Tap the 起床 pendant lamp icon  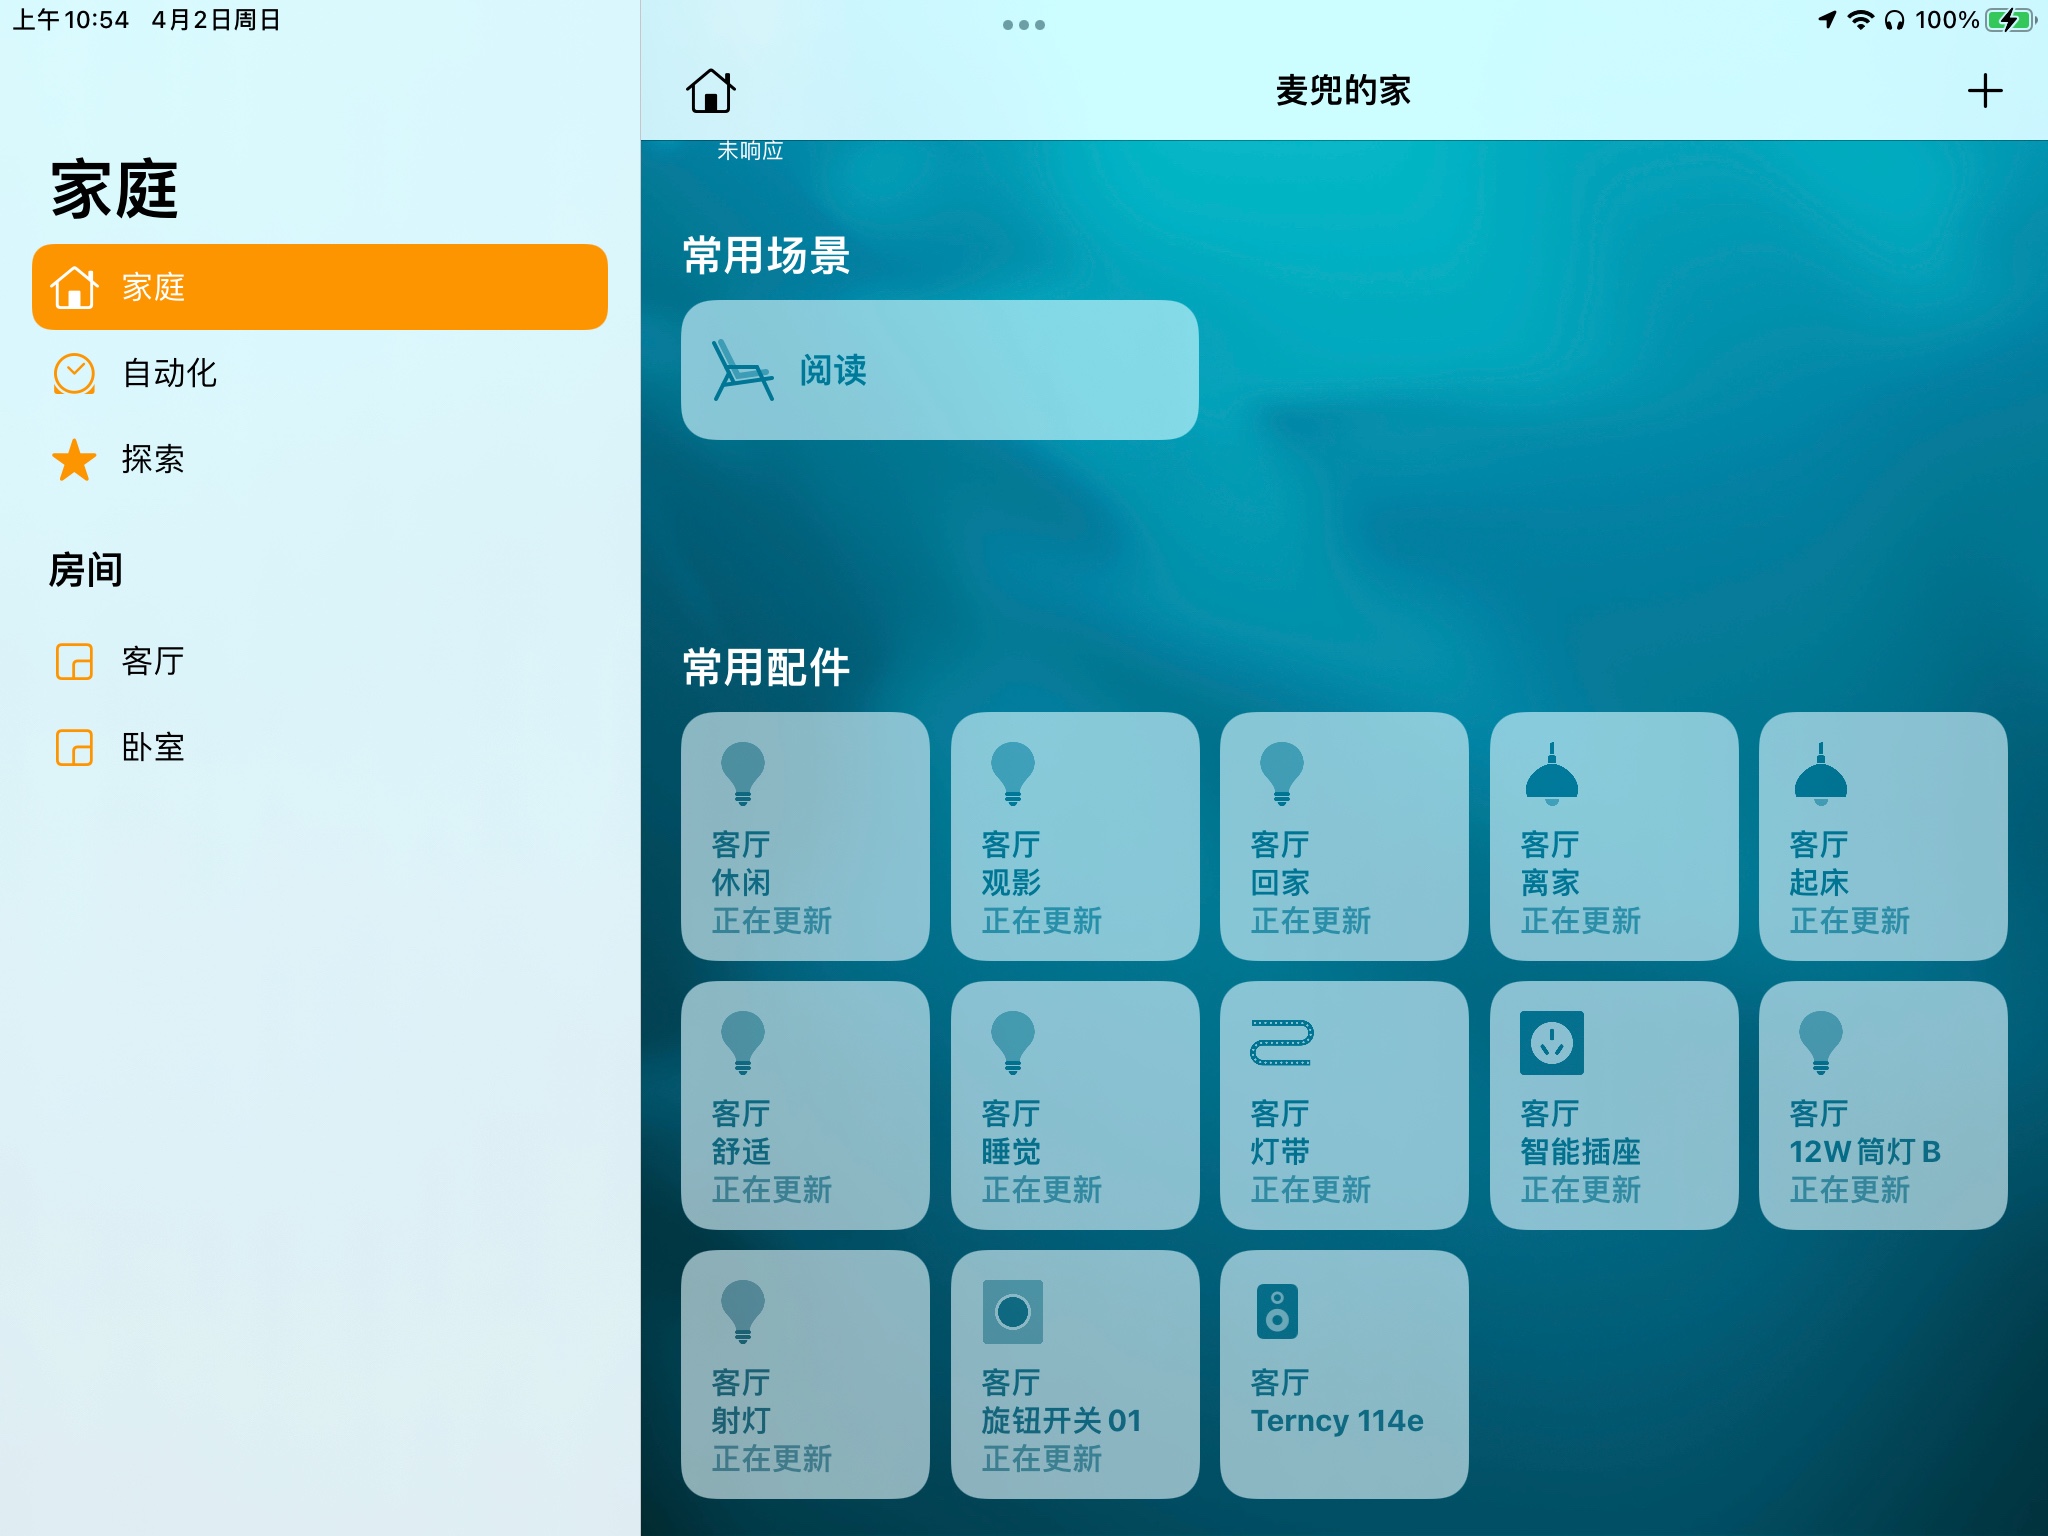click(x=1820, y=774)
